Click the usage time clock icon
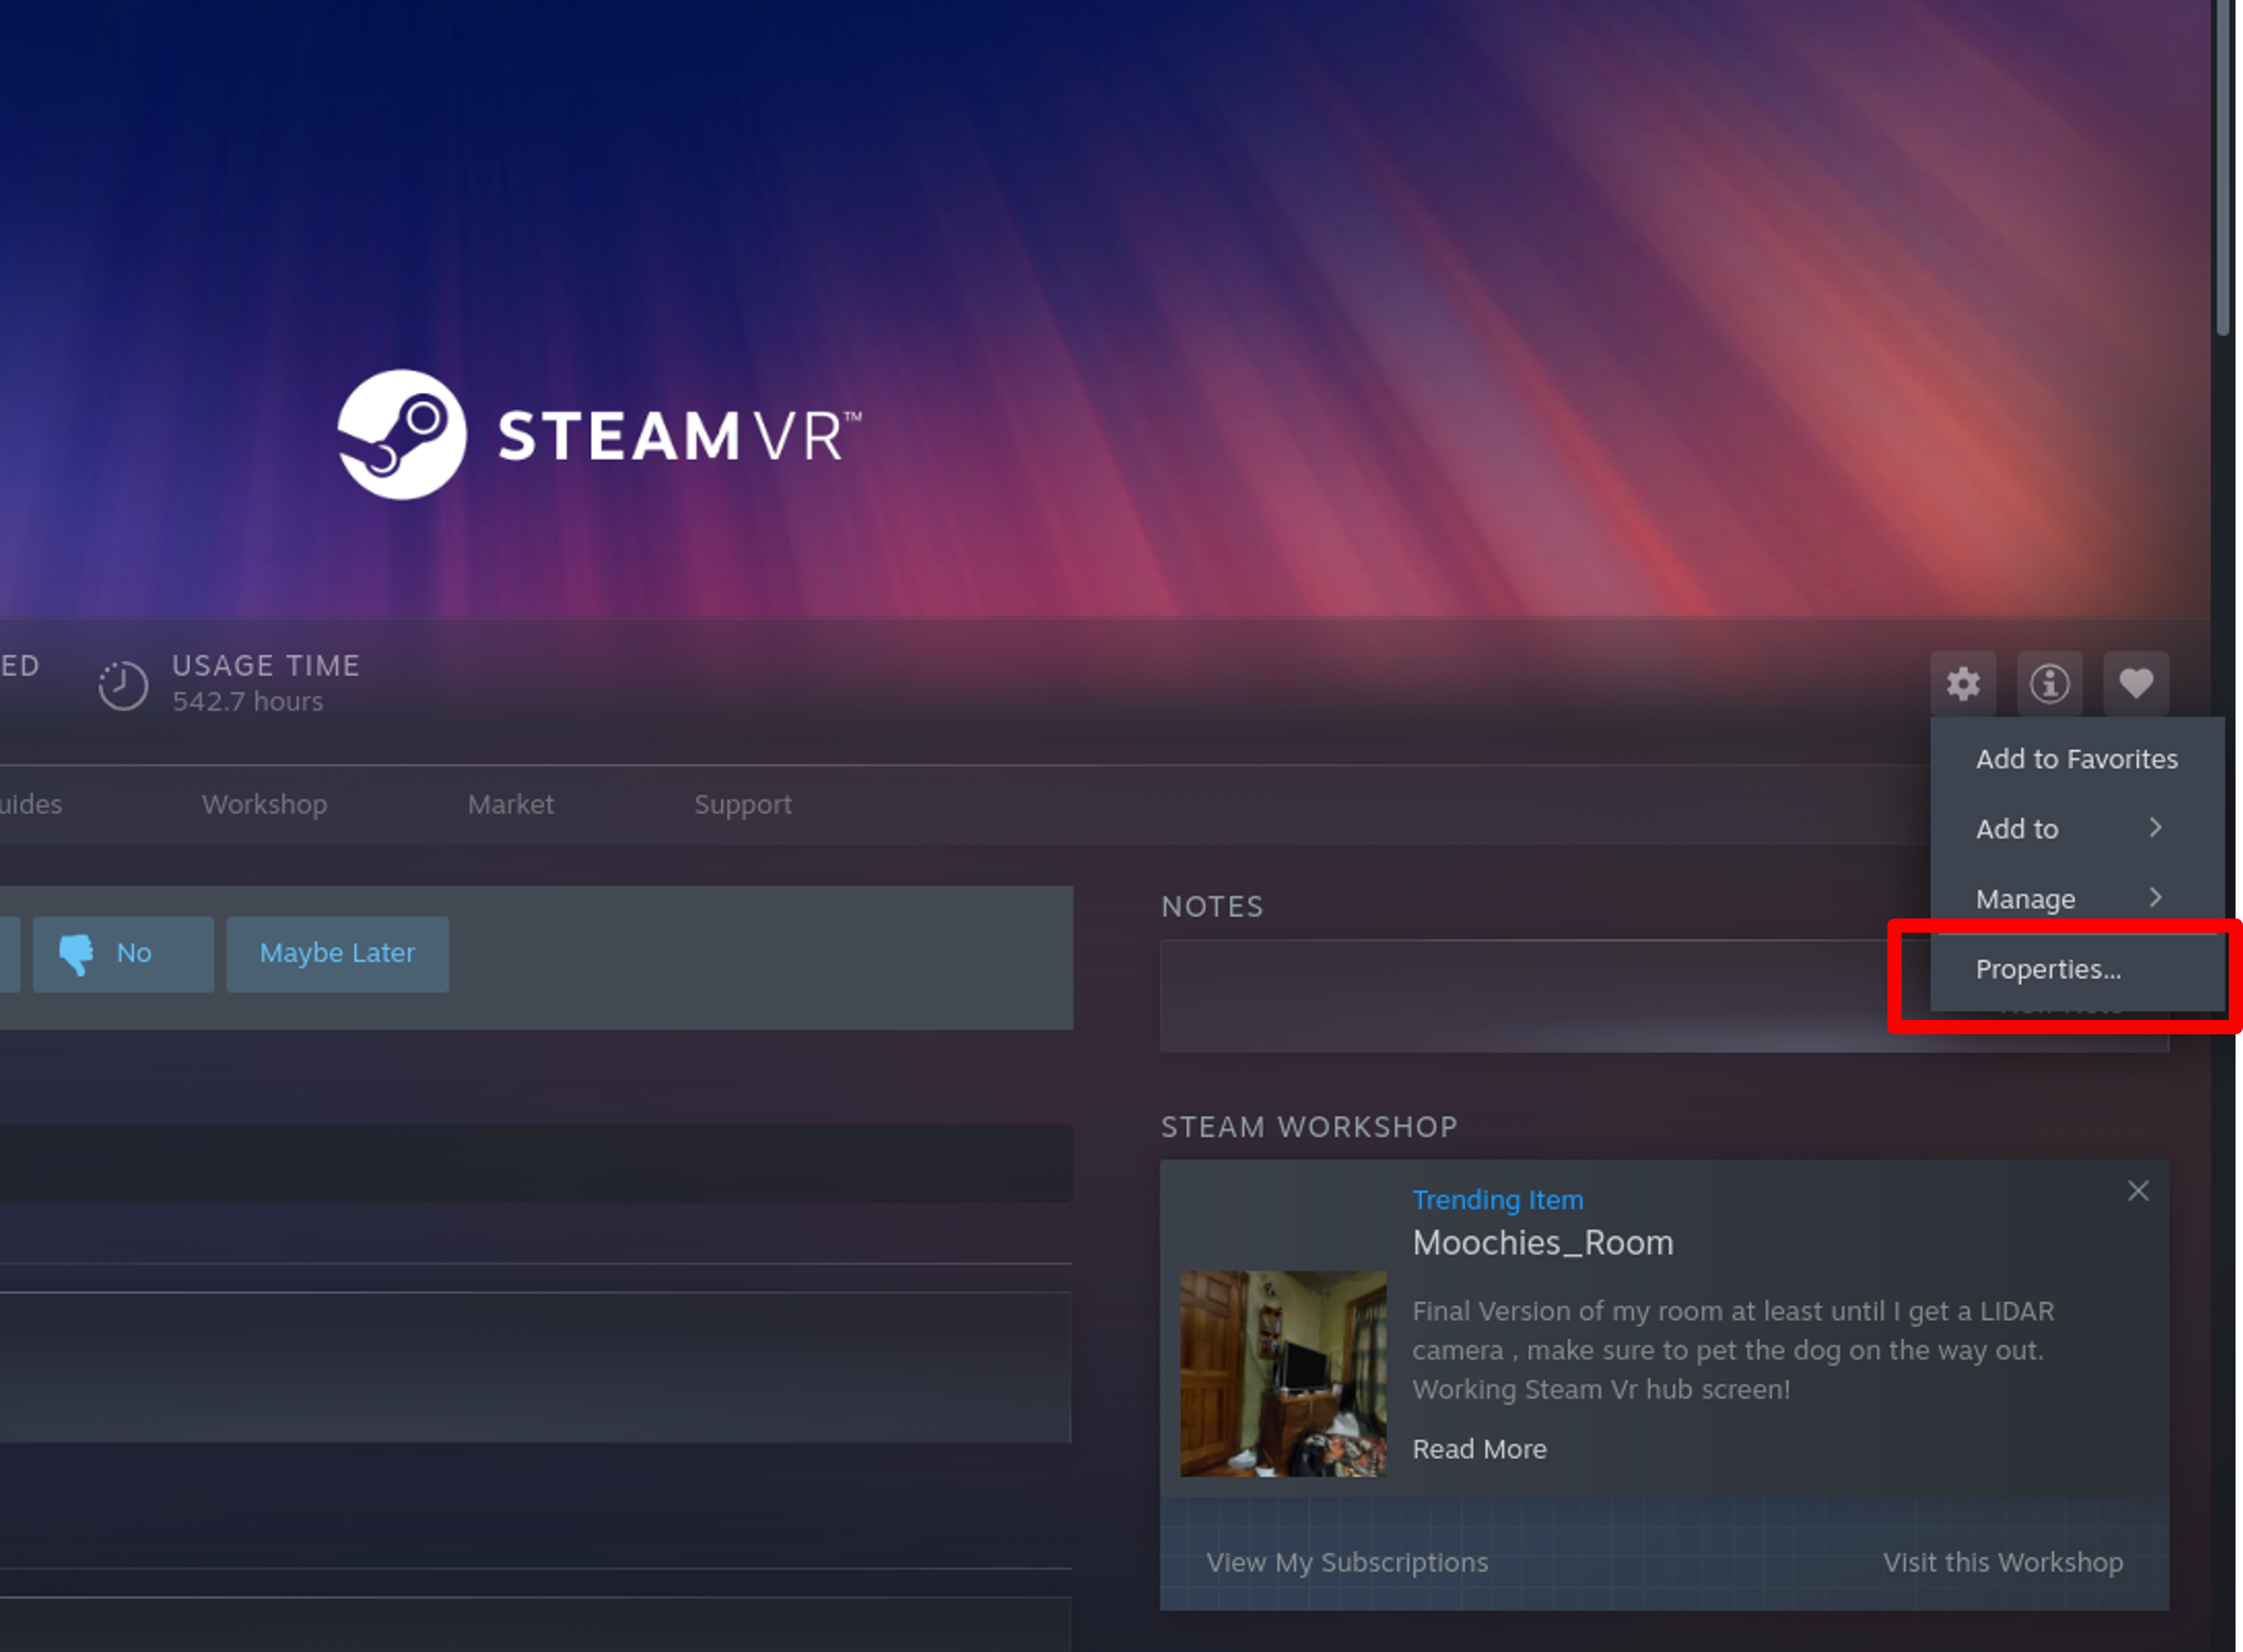 [x=123, y=685]
